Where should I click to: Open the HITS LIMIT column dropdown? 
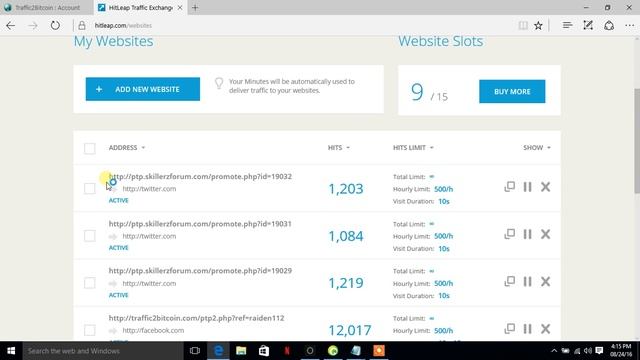413,147
